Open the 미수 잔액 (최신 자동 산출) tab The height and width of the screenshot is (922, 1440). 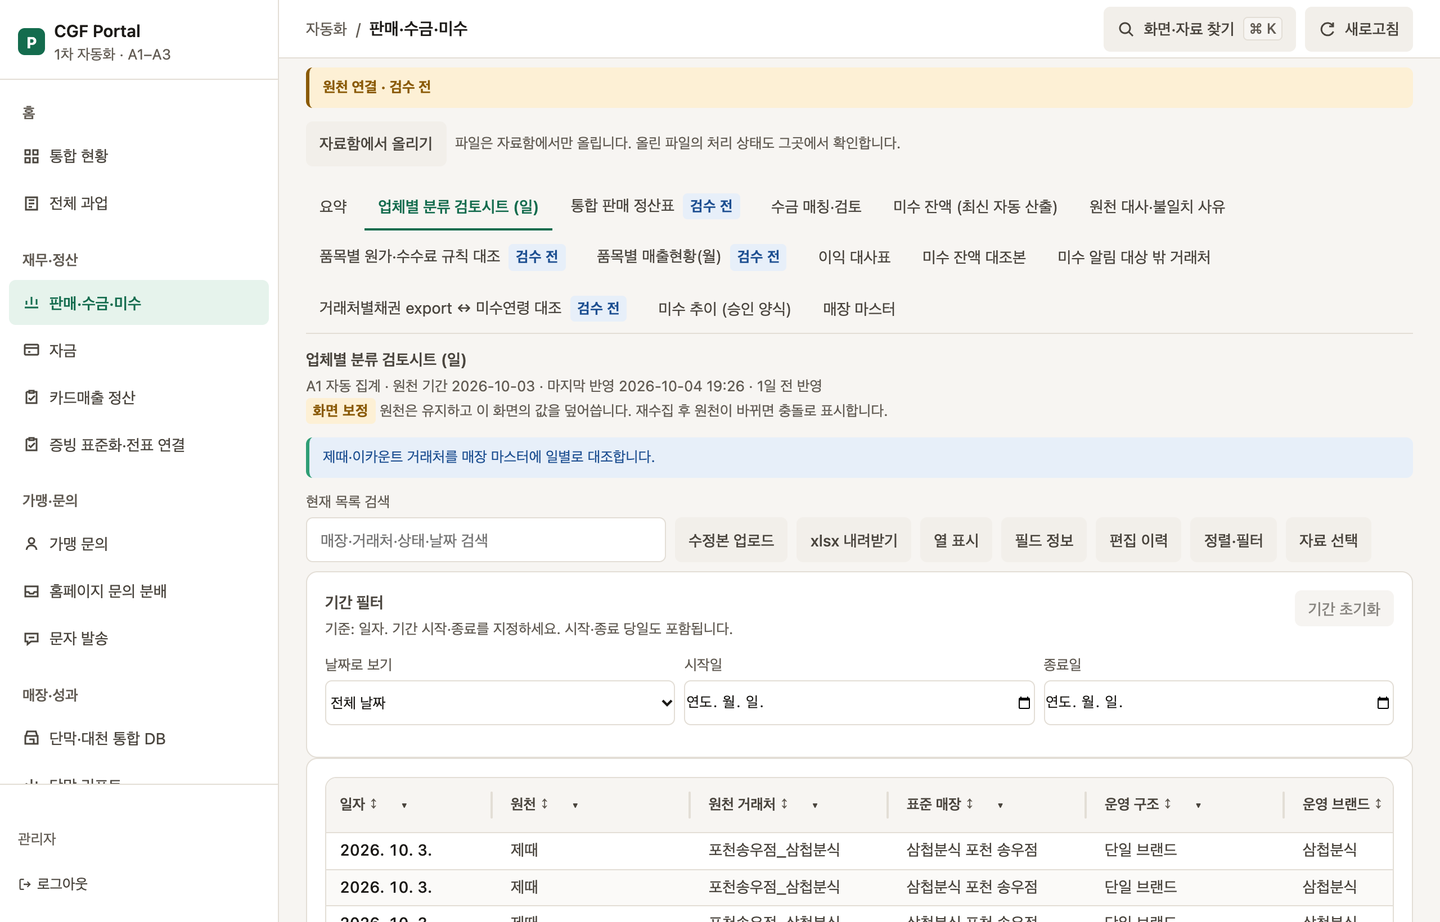[975, 206]
